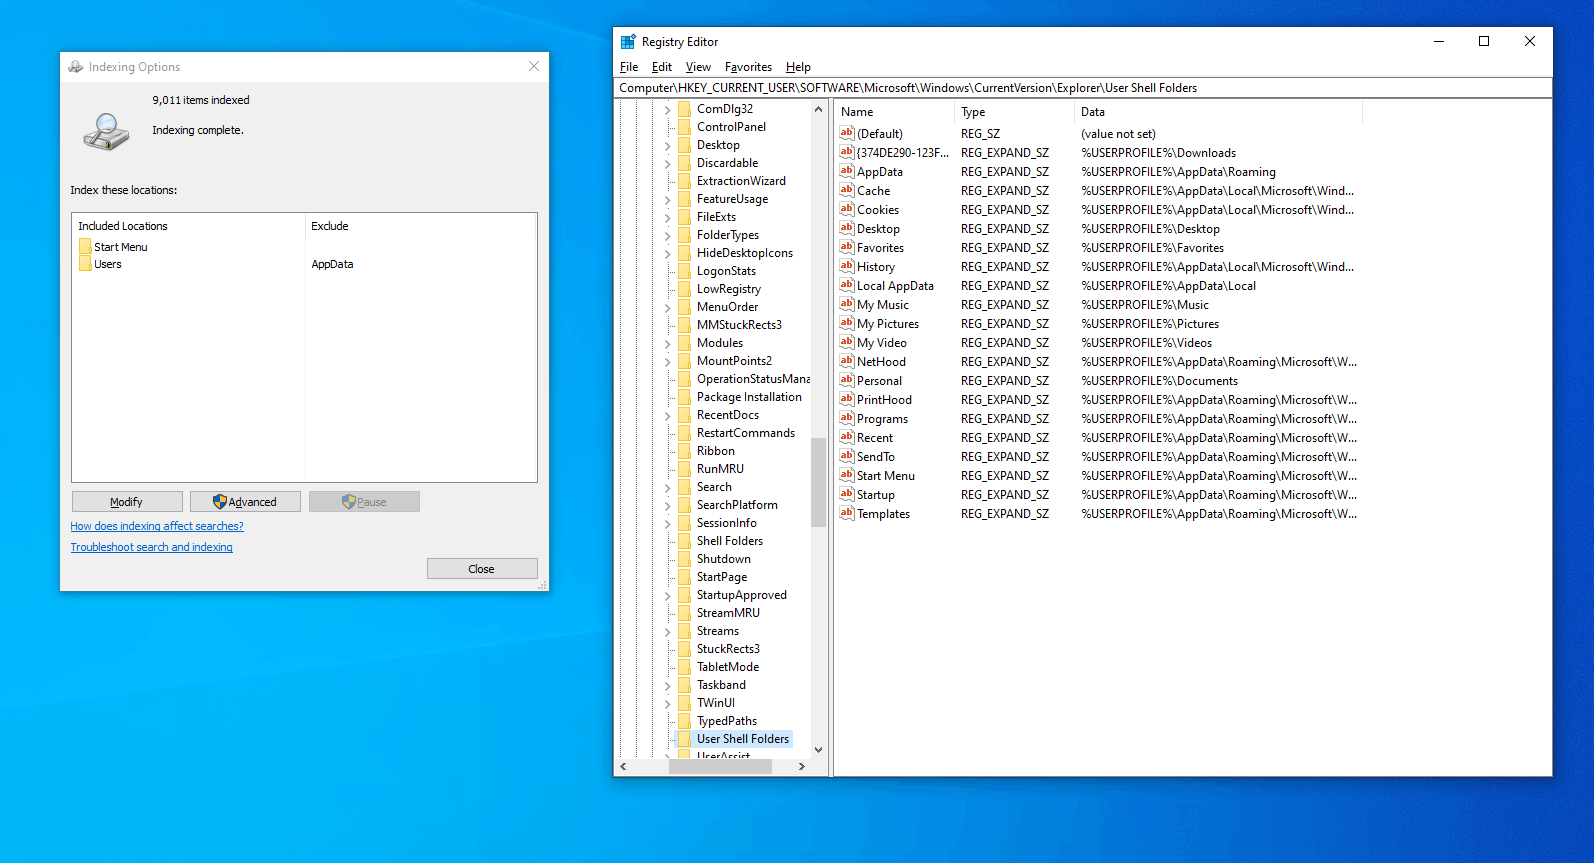This screenshot has width=1594, height=863.
Task: Select the Local AppData value name
Action: (x=895, y=286)
